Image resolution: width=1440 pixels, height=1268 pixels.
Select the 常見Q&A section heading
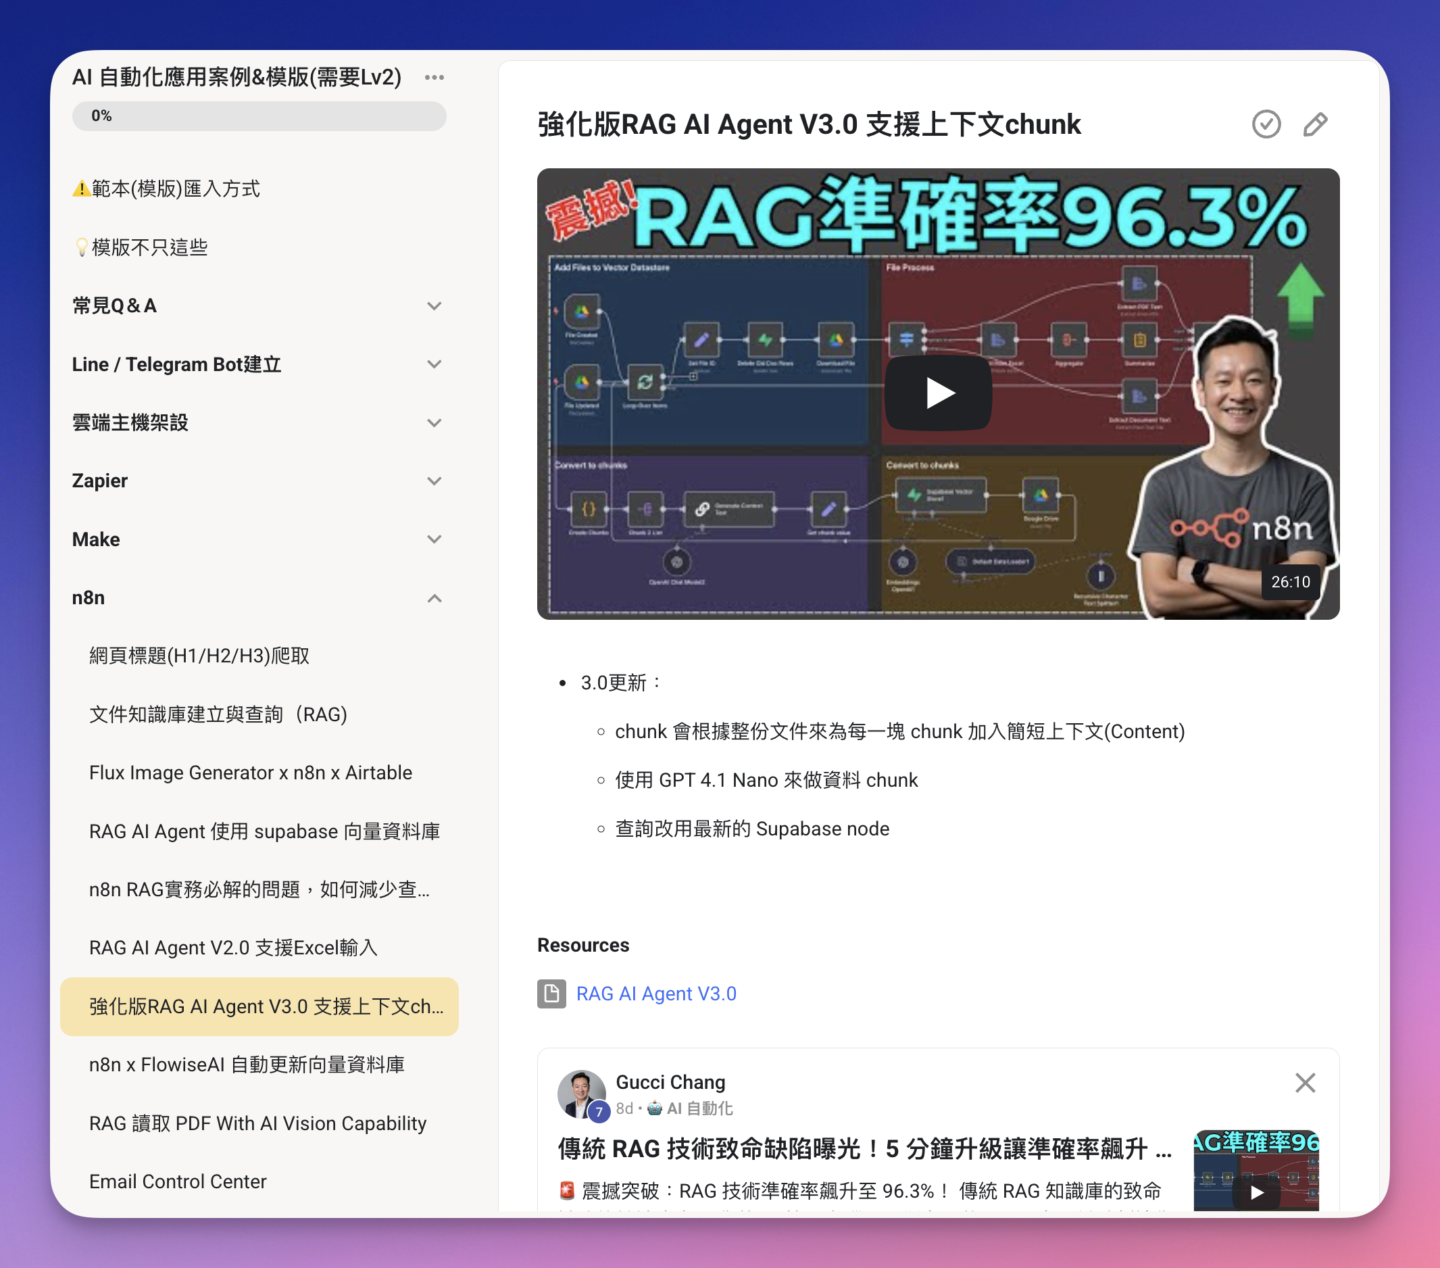coord(114,306)
